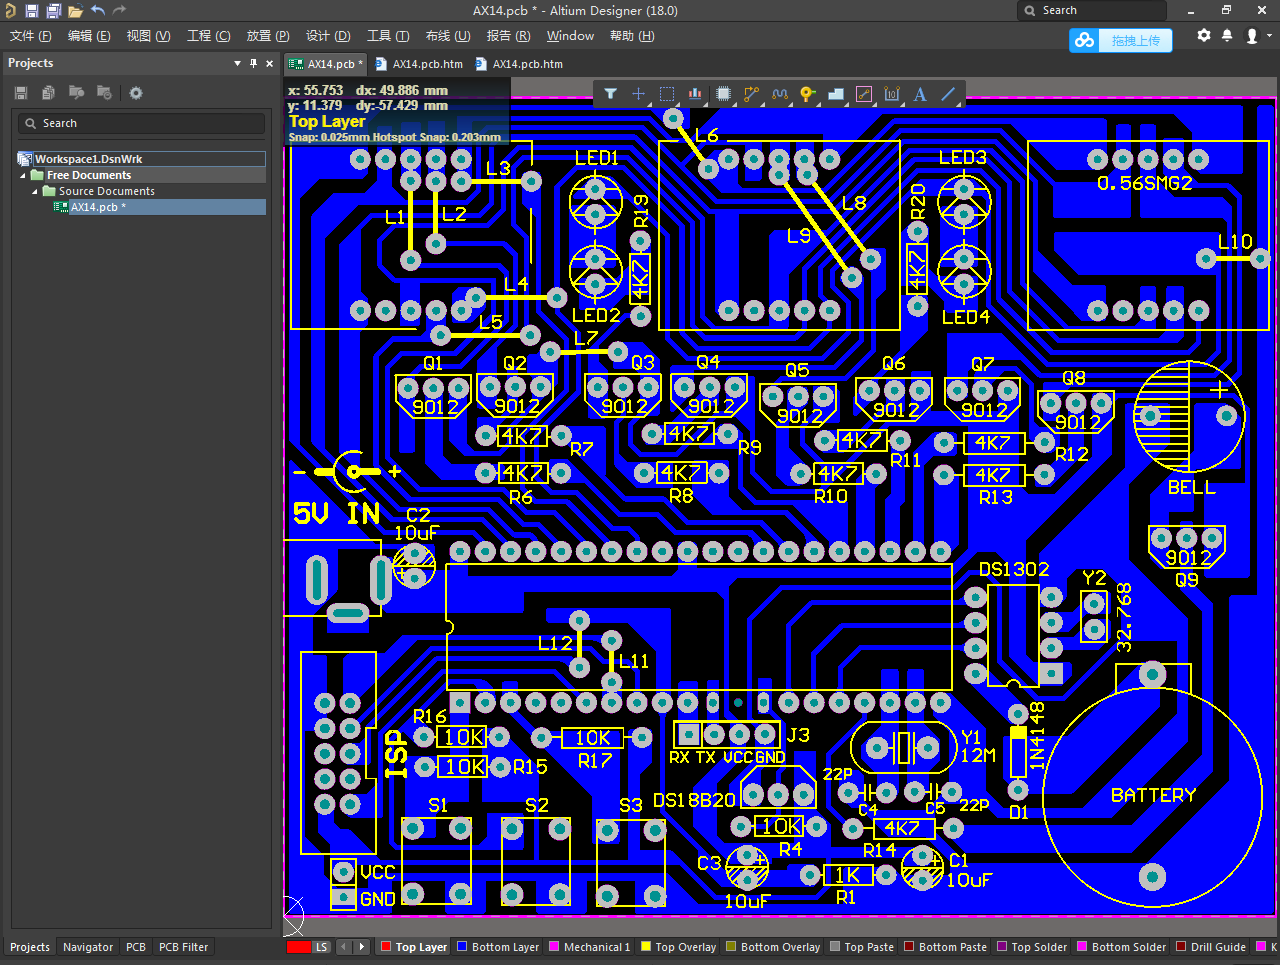The height and width of the screenshot is (965, 1280).
Task: Open the Projects panel dropdown arrow
Action: [x=237, y=63]
